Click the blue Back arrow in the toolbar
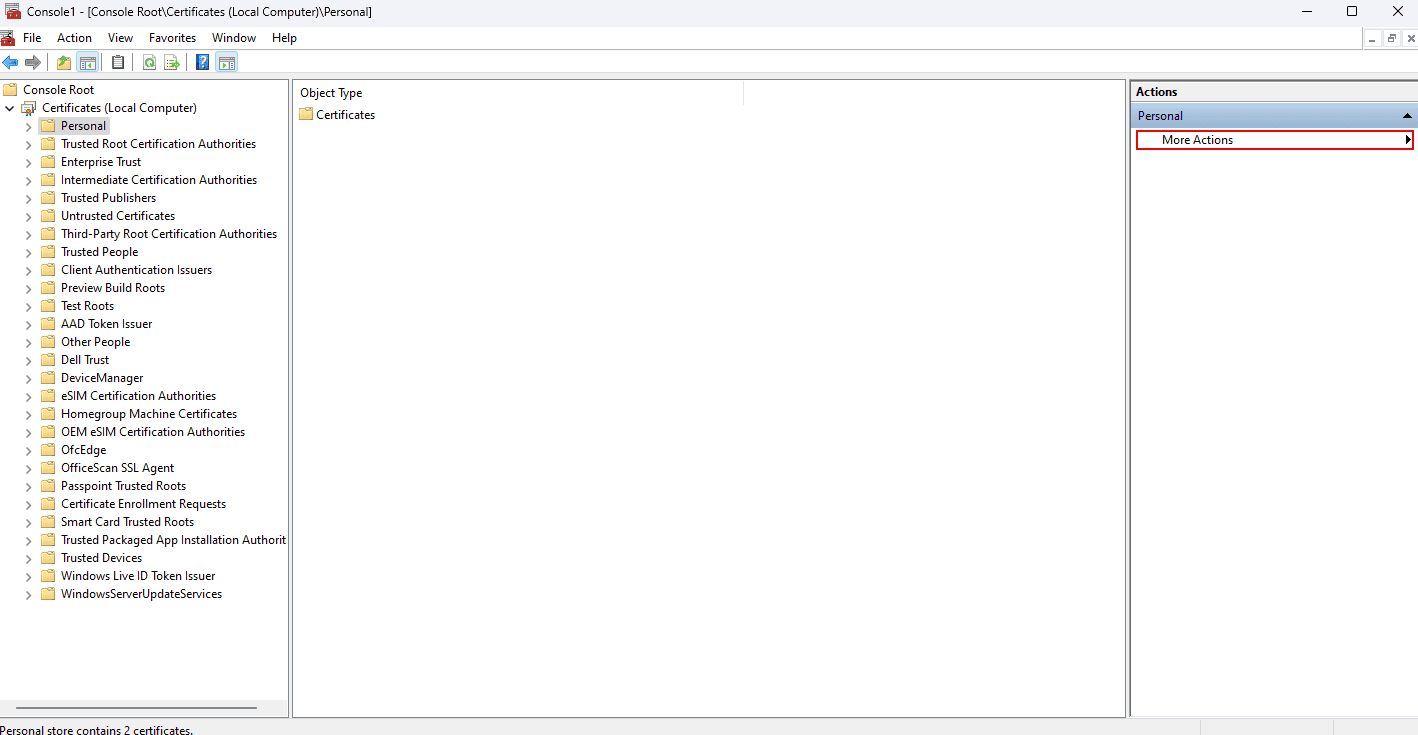Viewport: 1418px width, 735px height. click(10, 63)
